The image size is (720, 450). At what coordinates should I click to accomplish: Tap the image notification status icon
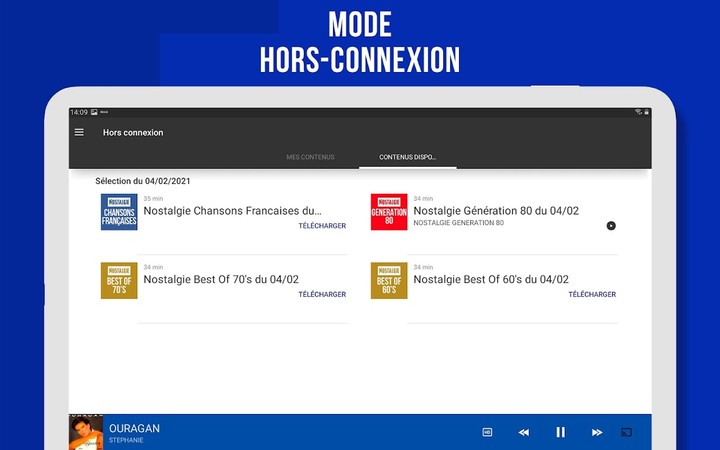(x=94, y=112)
